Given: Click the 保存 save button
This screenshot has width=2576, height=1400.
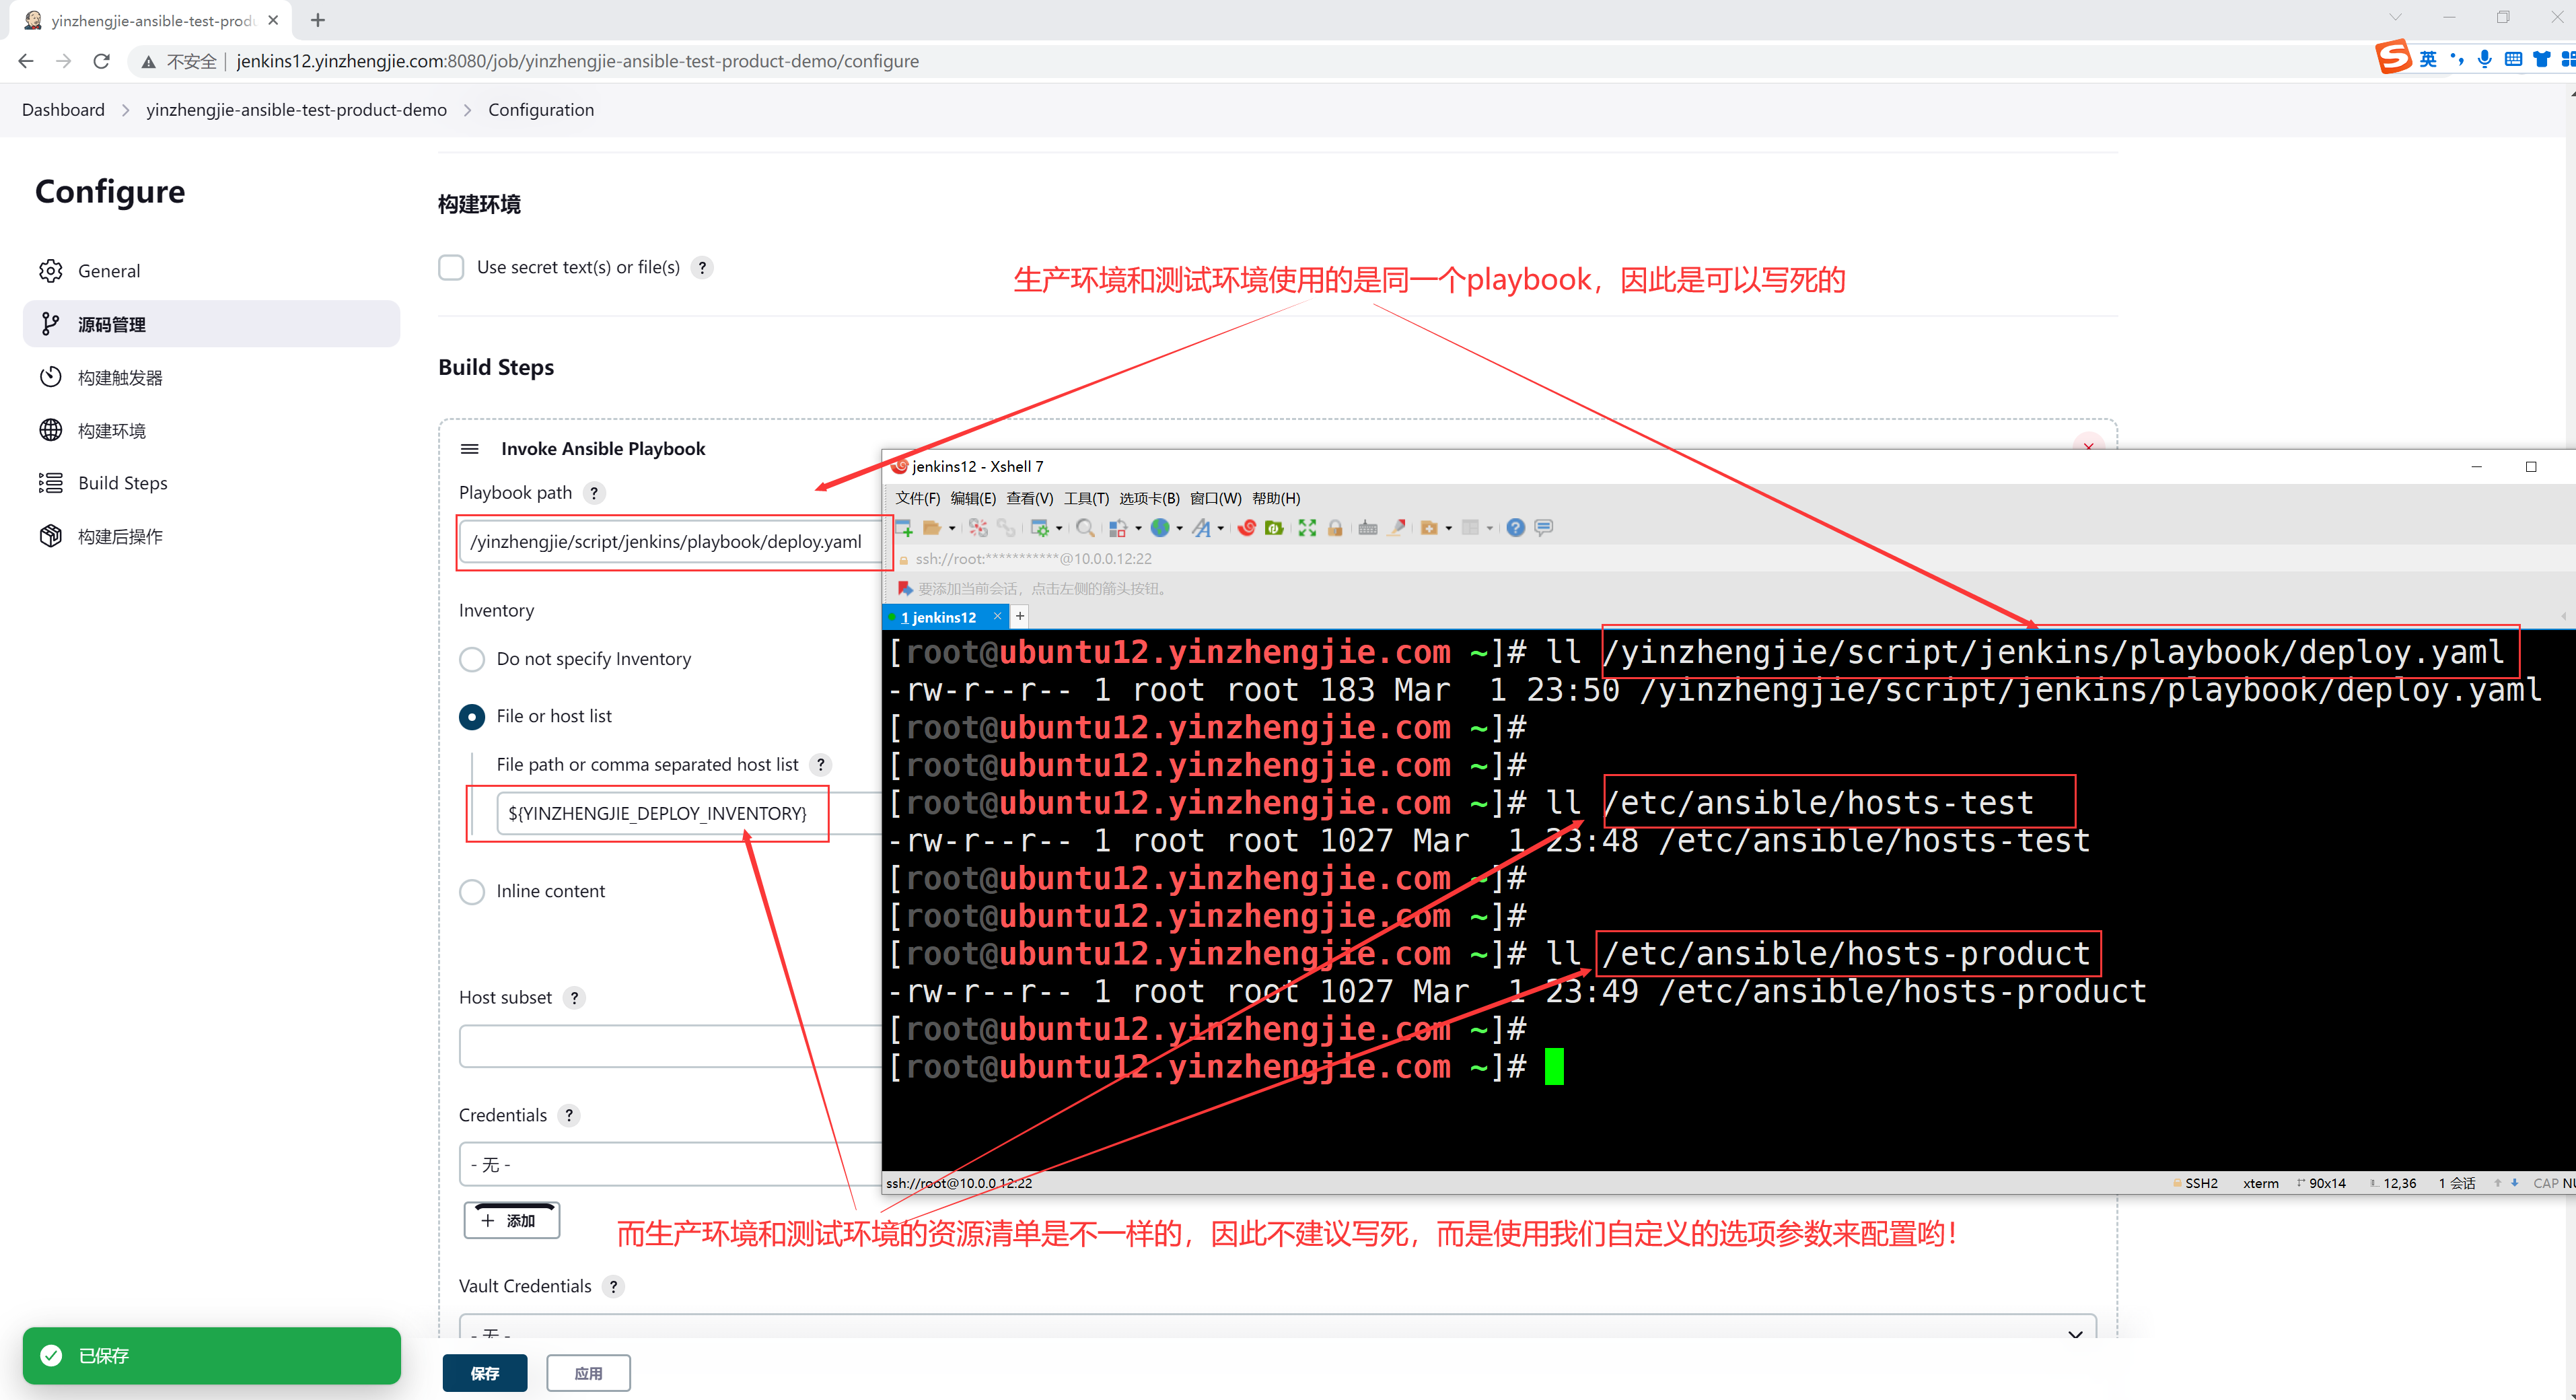Looking at the screenshot, I should click(485, 1373).
